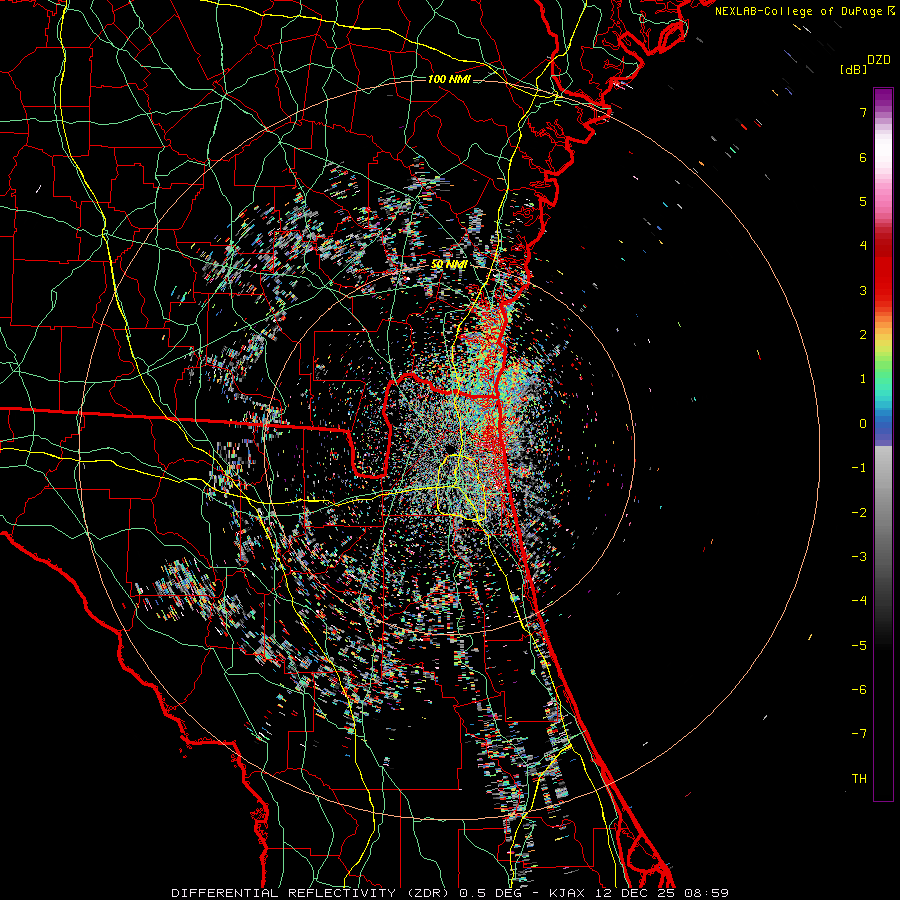
Task: Click the KJAX radar site identifier
Action: click(567, 893)
